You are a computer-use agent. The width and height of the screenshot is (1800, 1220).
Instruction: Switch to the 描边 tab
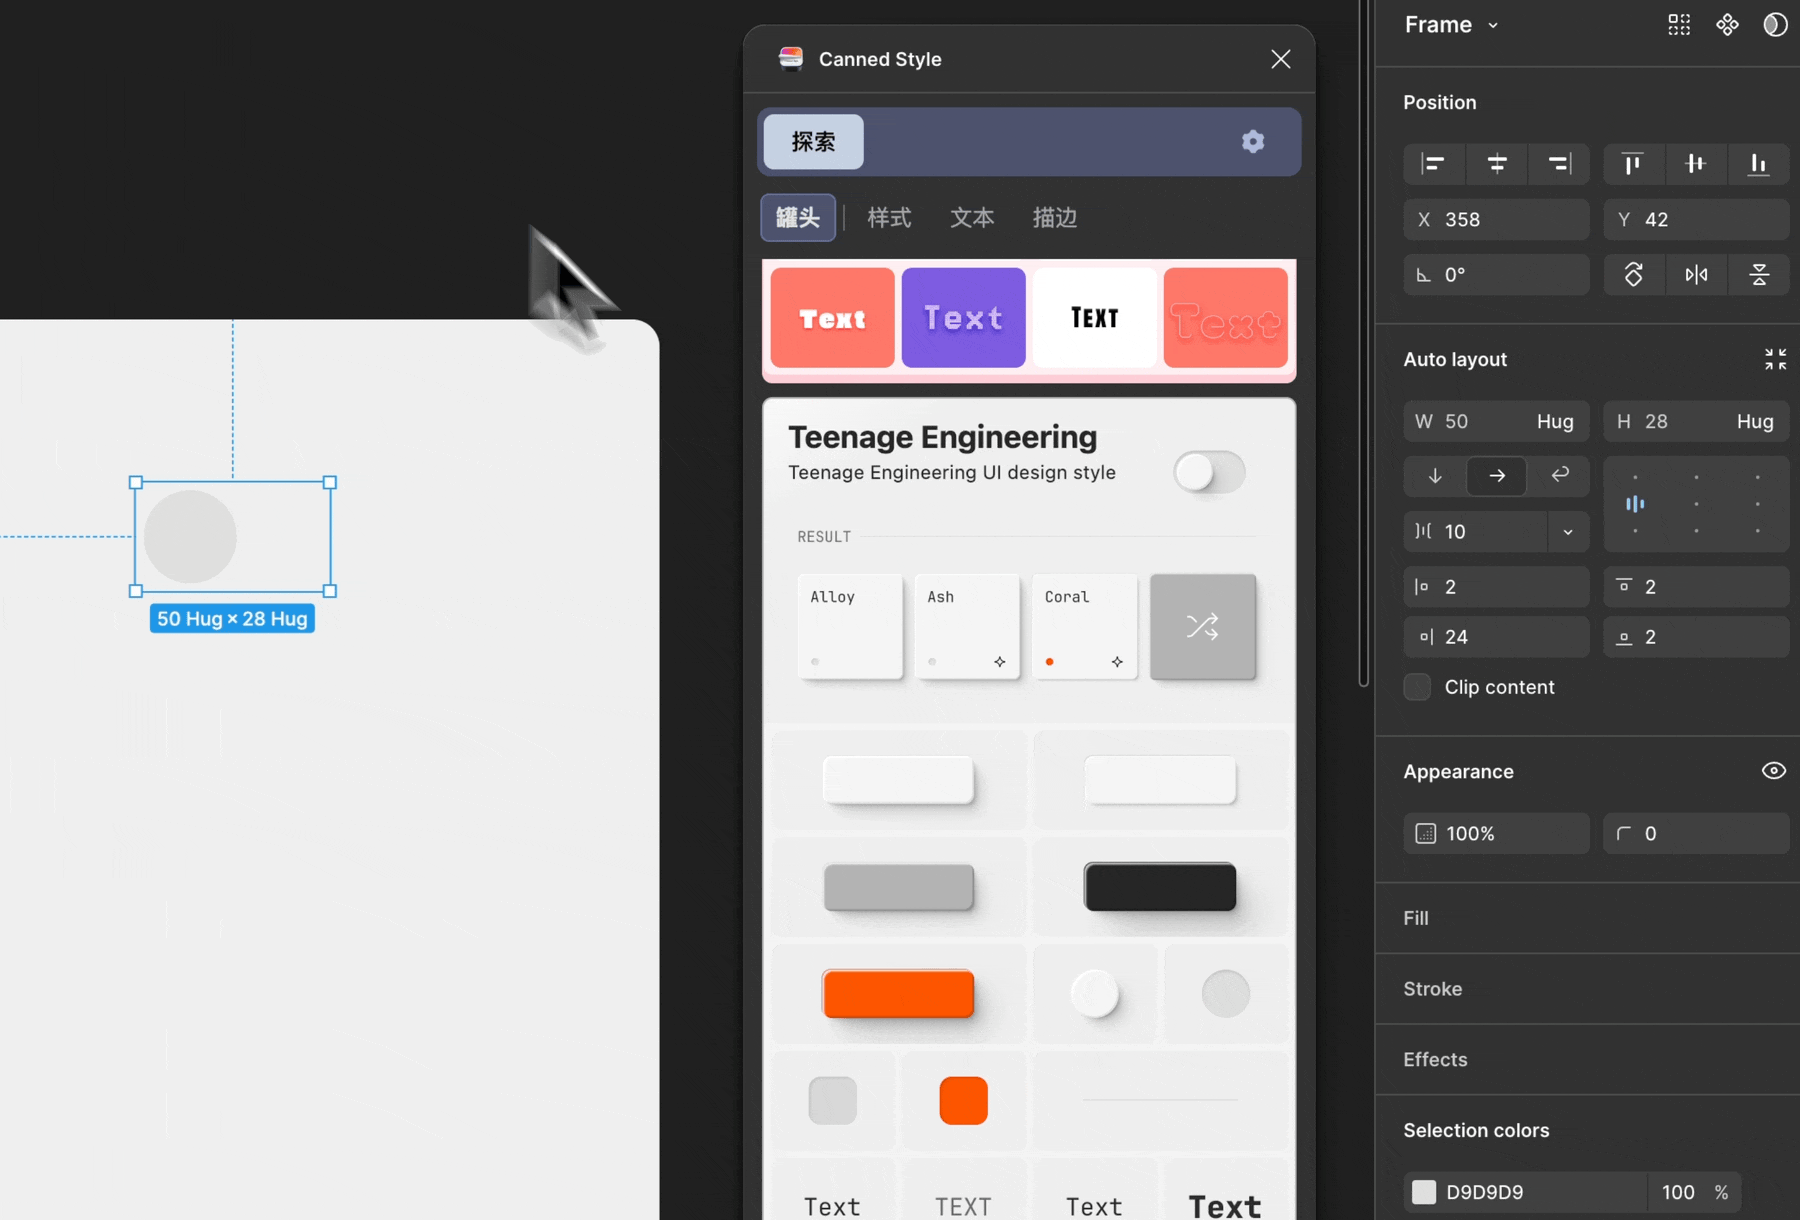tap(1054, 218)
